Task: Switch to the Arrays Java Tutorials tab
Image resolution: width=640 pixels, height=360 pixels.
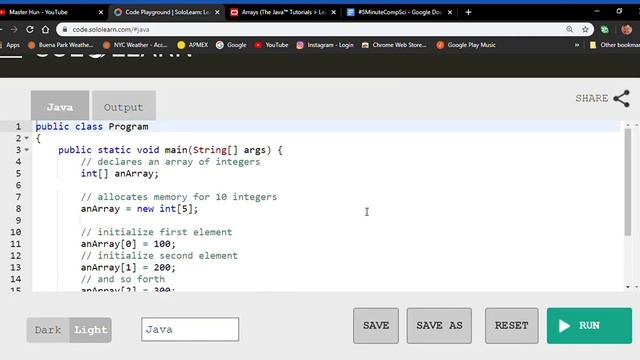Action: tap(282, 12)
